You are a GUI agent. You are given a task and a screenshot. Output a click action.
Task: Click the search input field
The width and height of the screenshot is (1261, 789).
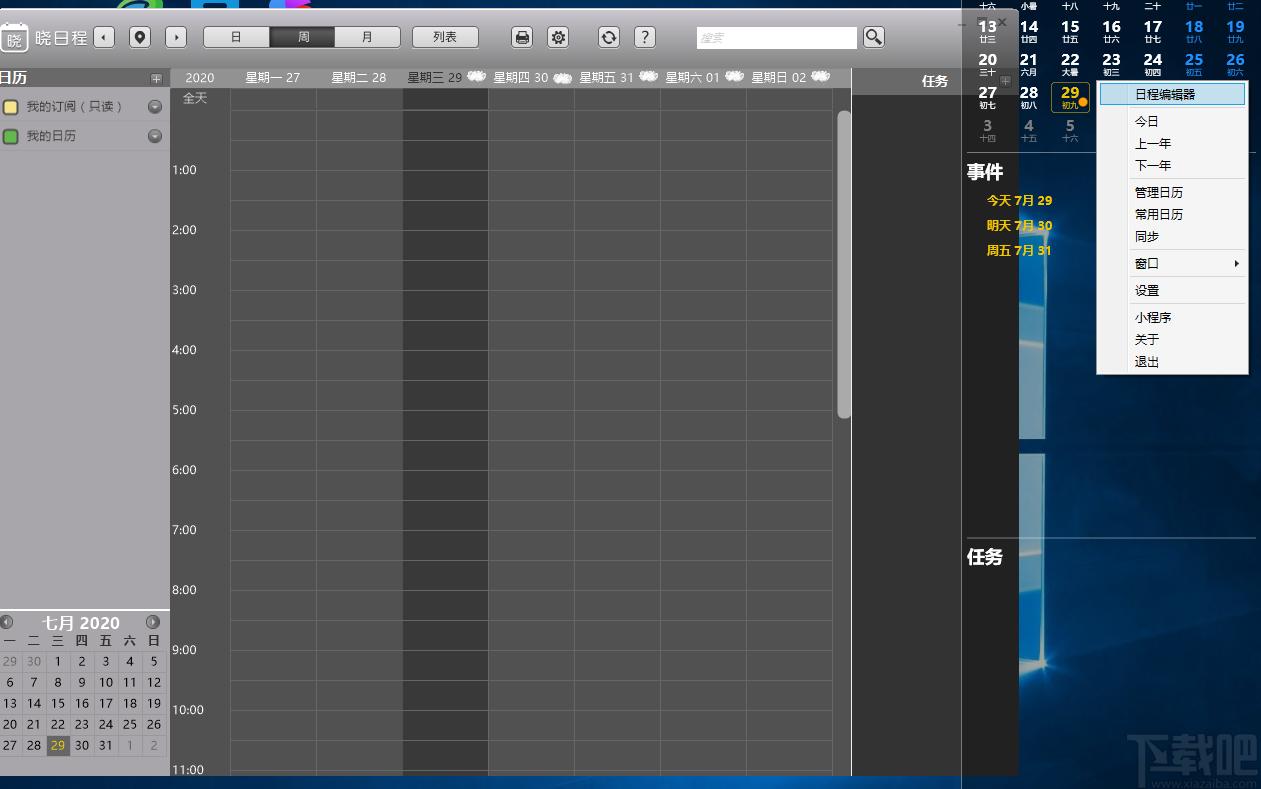(x=777, y=37)
